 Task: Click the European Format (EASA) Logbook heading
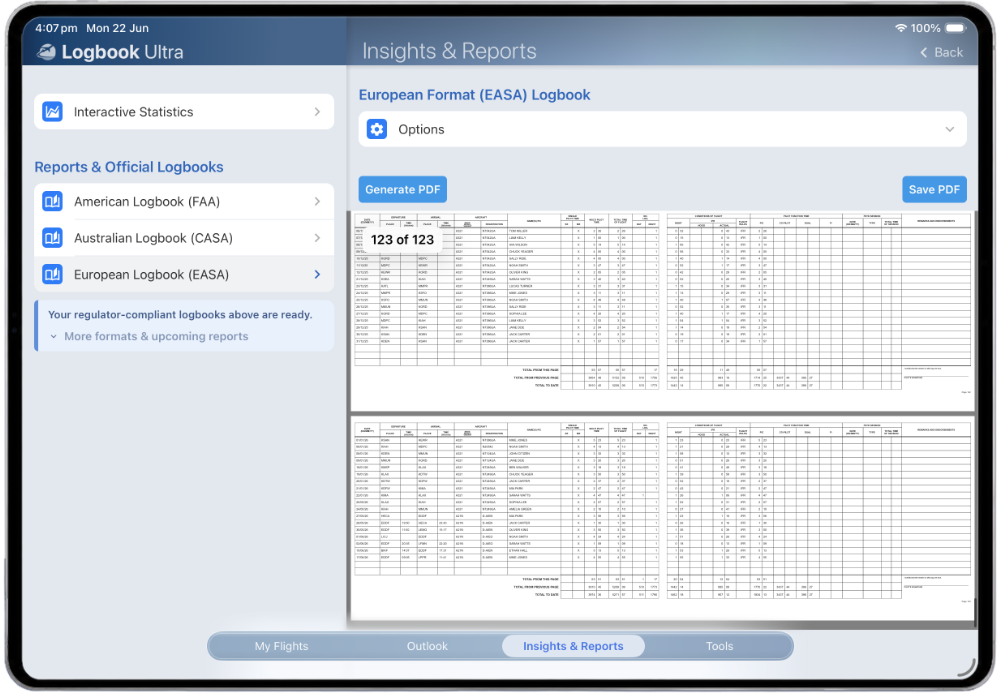tap(474, 95)
